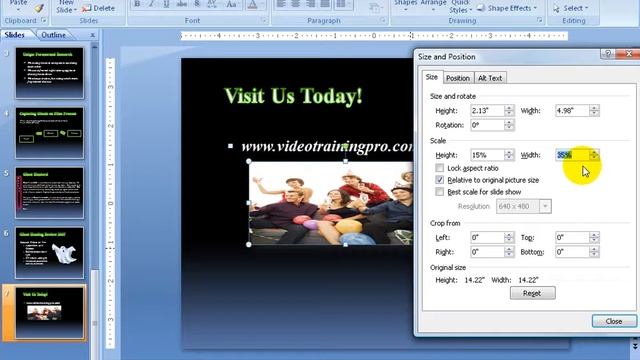The height and width of the screenshot is (360, 640).
Task: Open Character Spacing options
Action: point(212,4)
